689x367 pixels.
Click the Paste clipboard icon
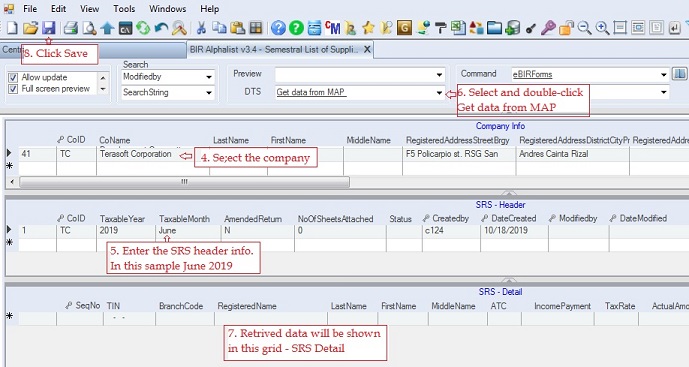[x=237, y=29]
